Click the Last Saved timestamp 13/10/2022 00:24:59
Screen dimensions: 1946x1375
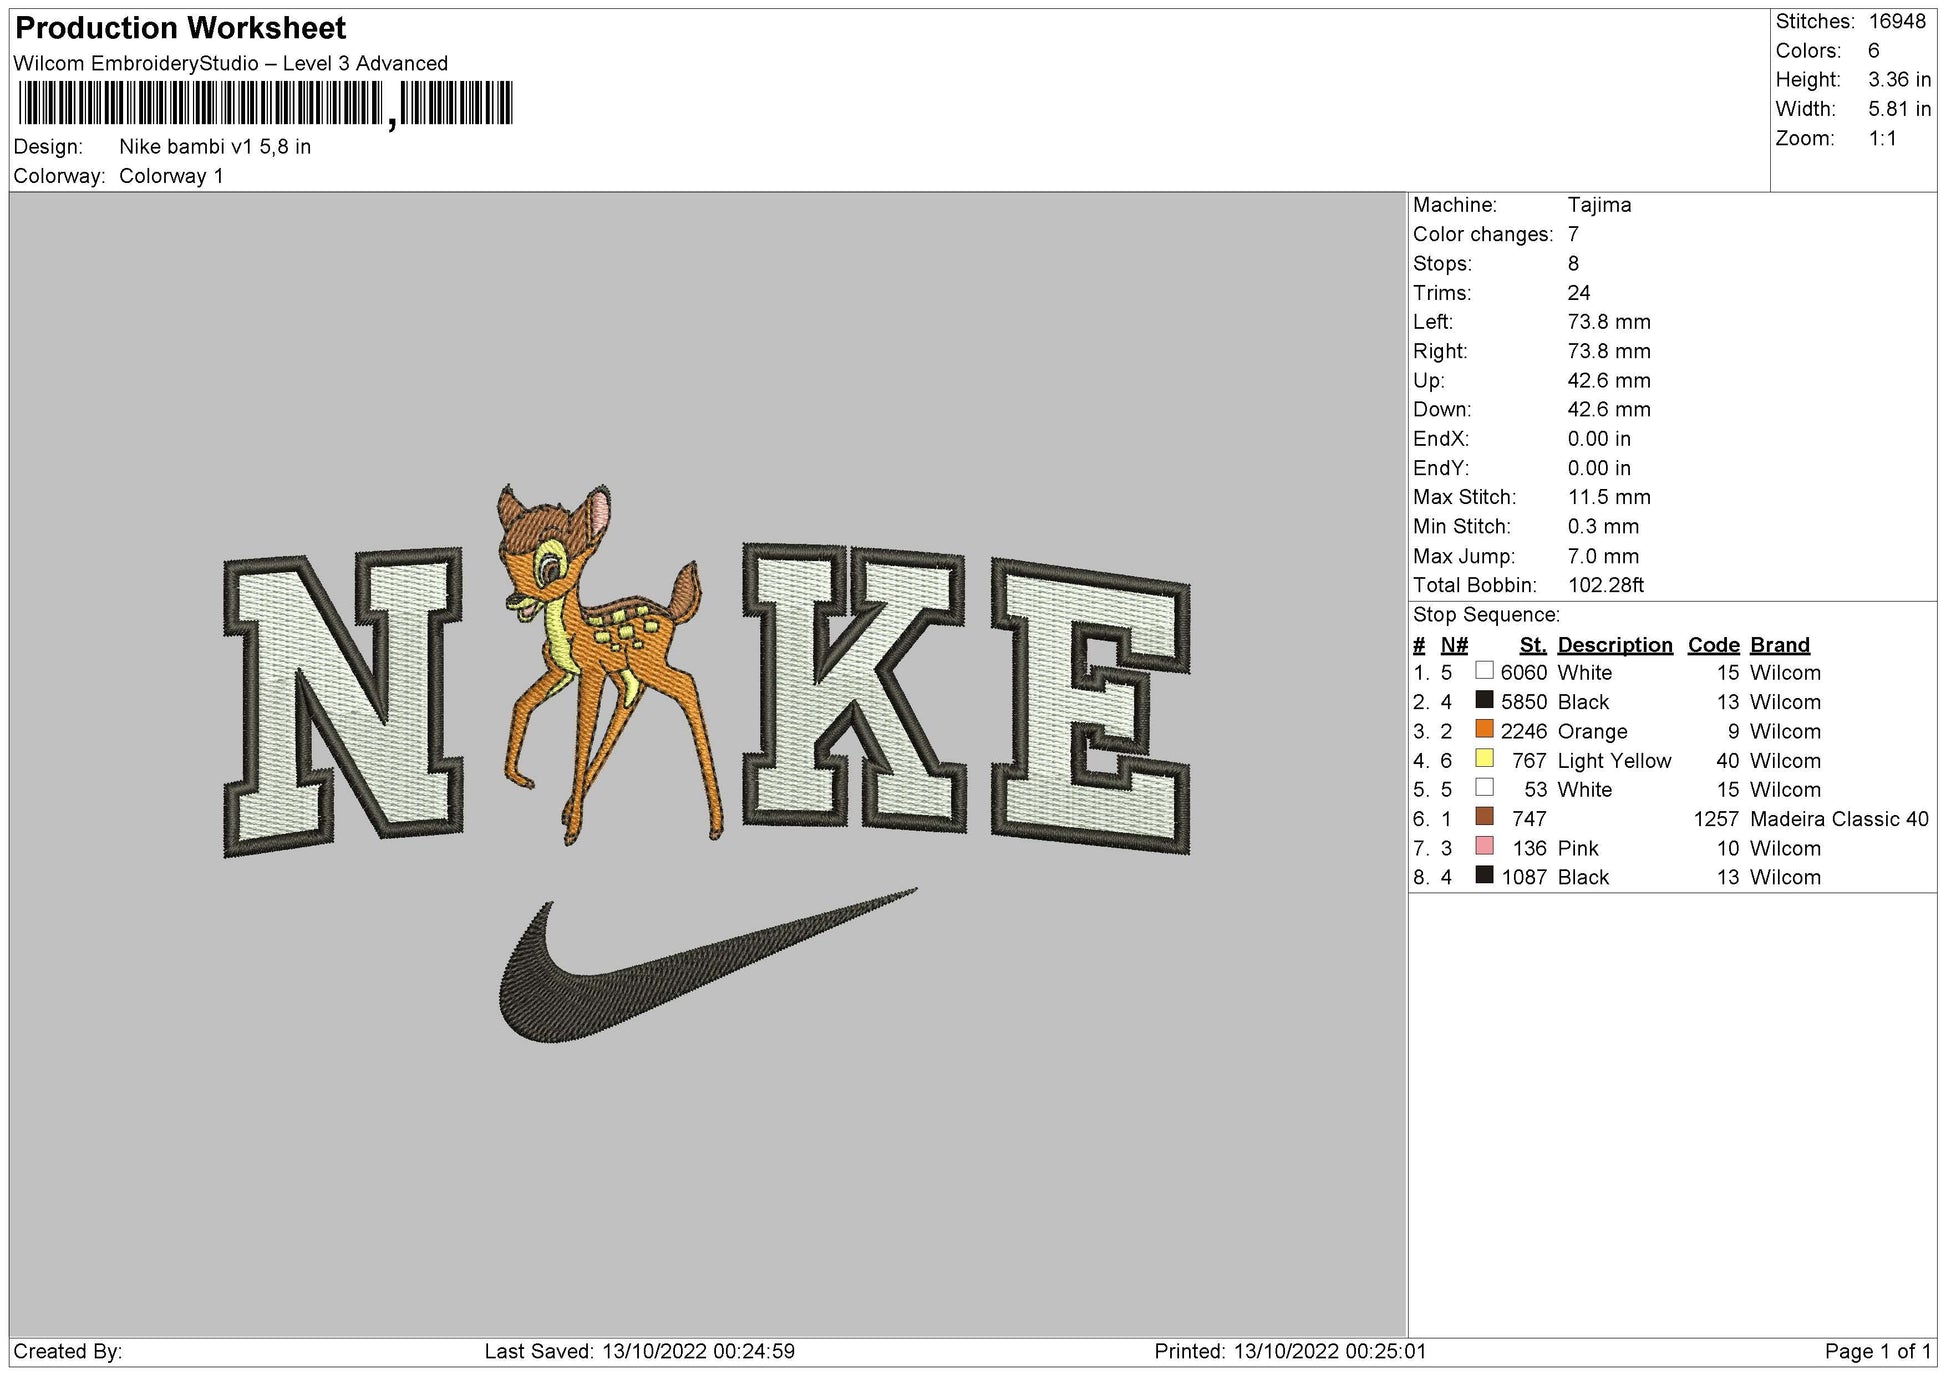pyautogui.click(x=698, y=1351)
